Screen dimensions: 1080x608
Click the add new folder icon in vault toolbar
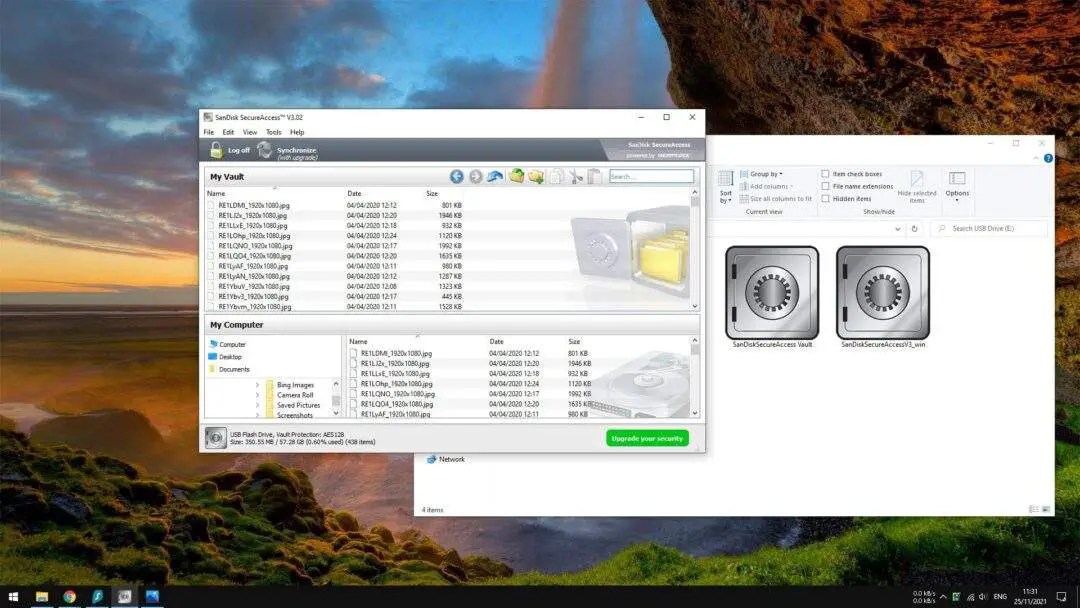click(x=536, y=176)
